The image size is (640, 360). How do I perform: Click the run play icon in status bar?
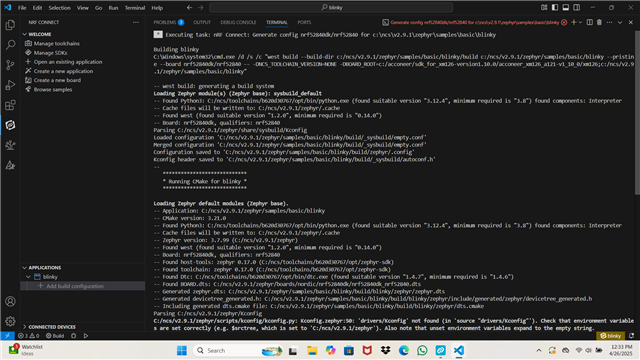click(x=86, y=336)
